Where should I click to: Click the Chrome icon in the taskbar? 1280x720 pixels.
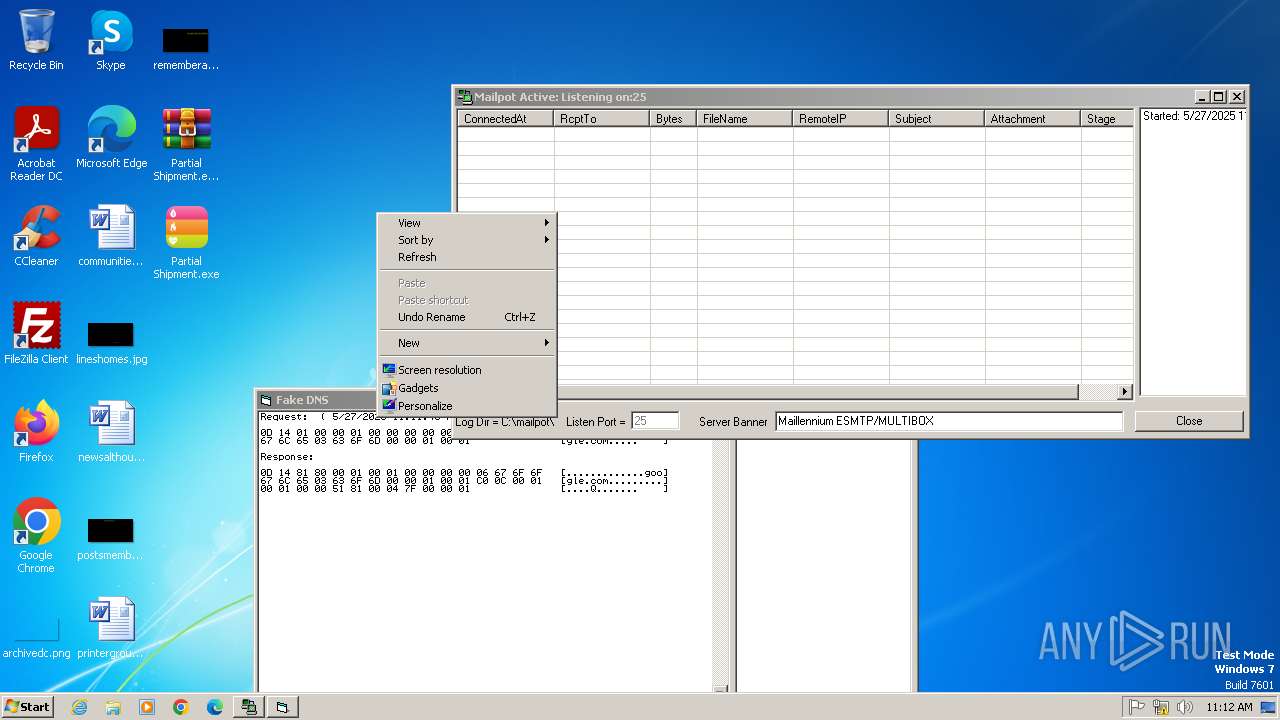(x=181, y=707)
